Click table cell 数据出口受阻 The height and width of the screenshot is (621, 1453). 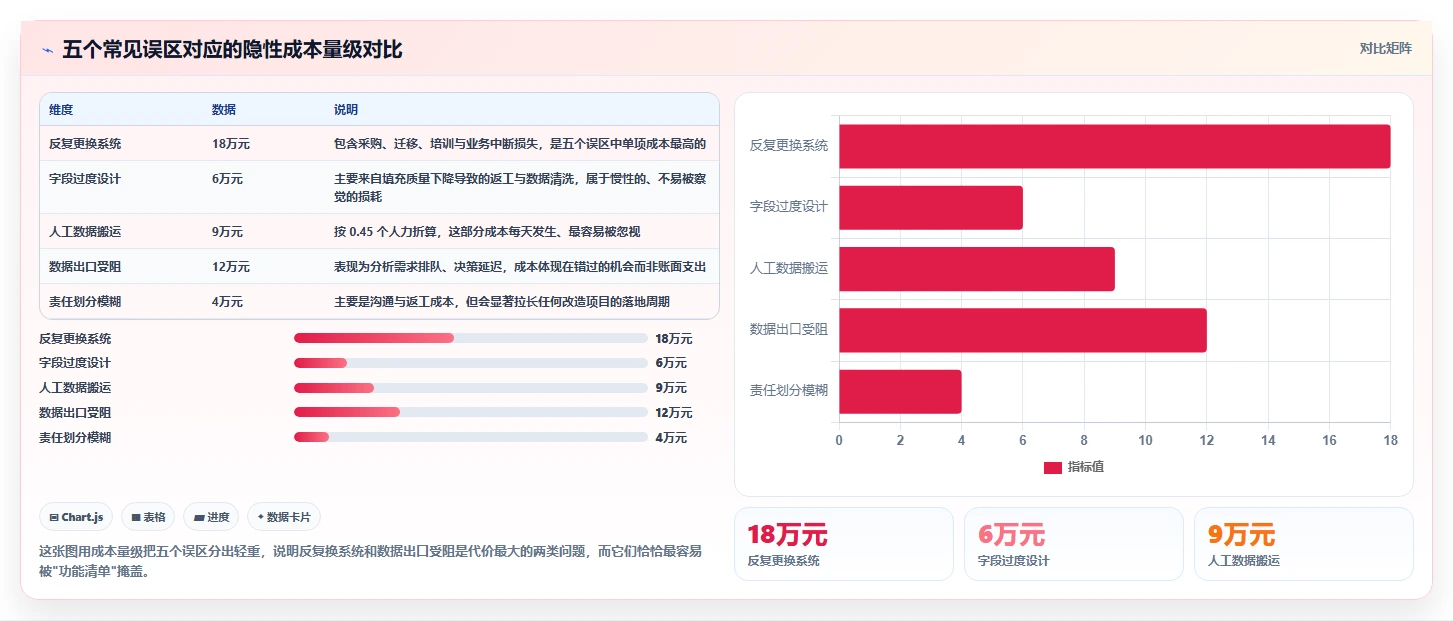click(85, 267)
